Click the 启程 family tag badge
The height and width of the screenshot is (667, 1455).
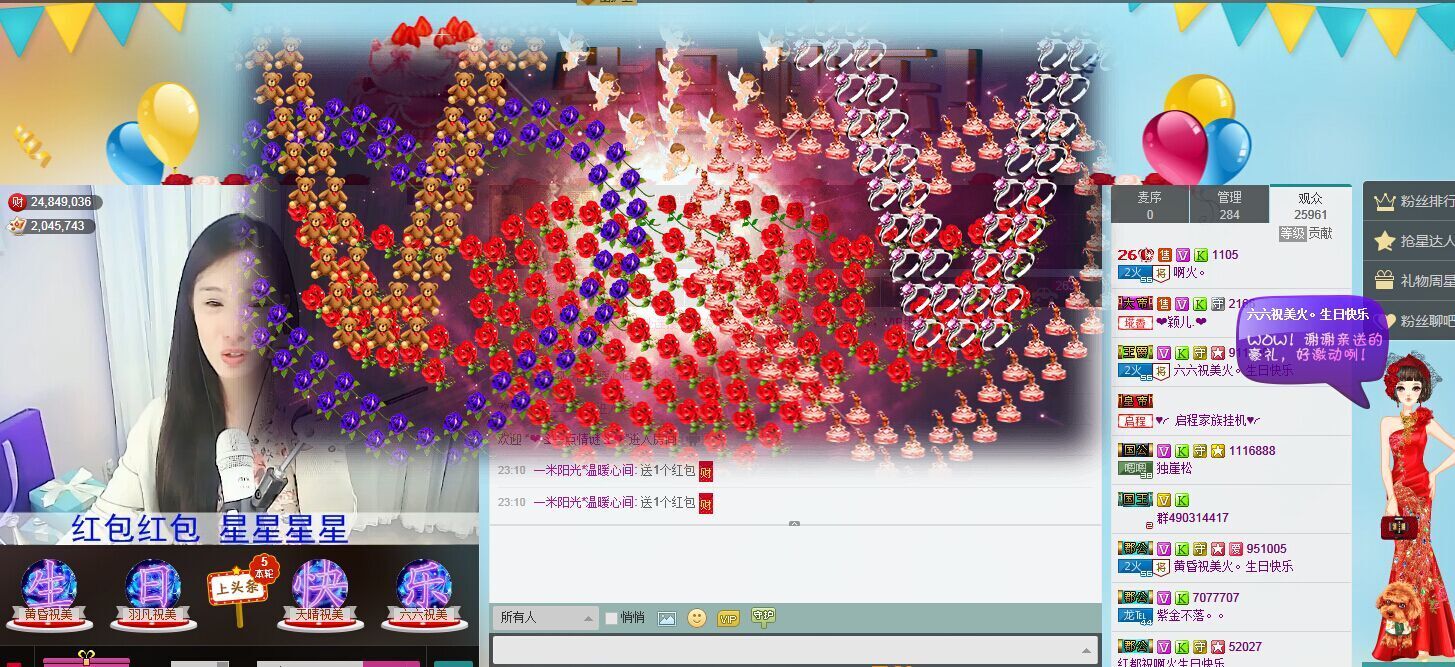click(x=1134, y=421)
